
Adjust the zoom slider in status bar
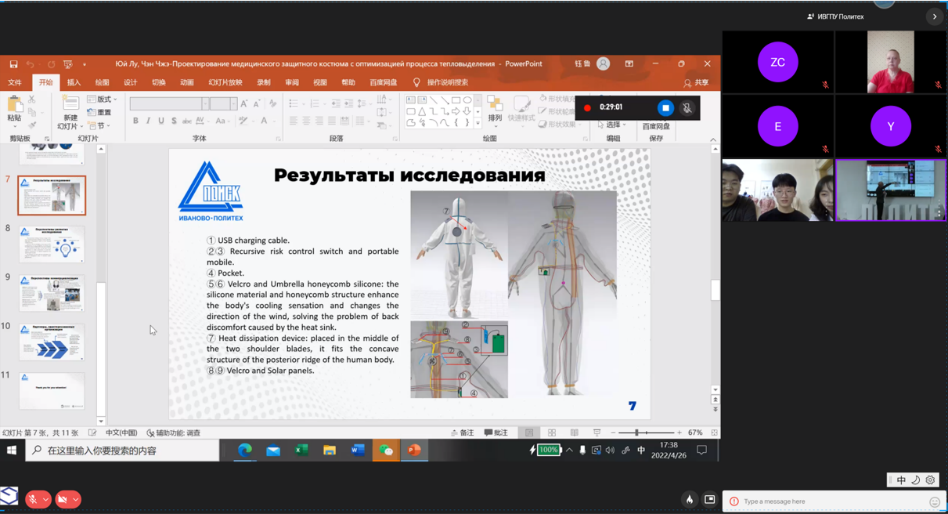tap(637, 433)
